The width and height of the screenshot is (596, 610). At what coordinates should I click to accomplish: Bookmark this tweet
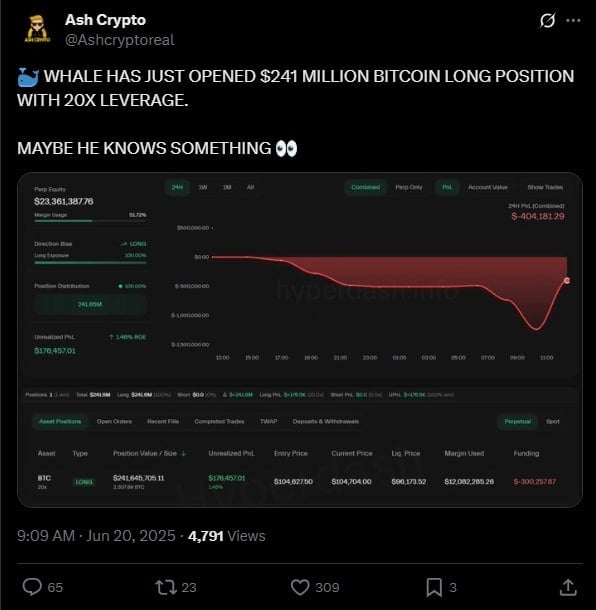pyautogui.click(x=434, y=587)
